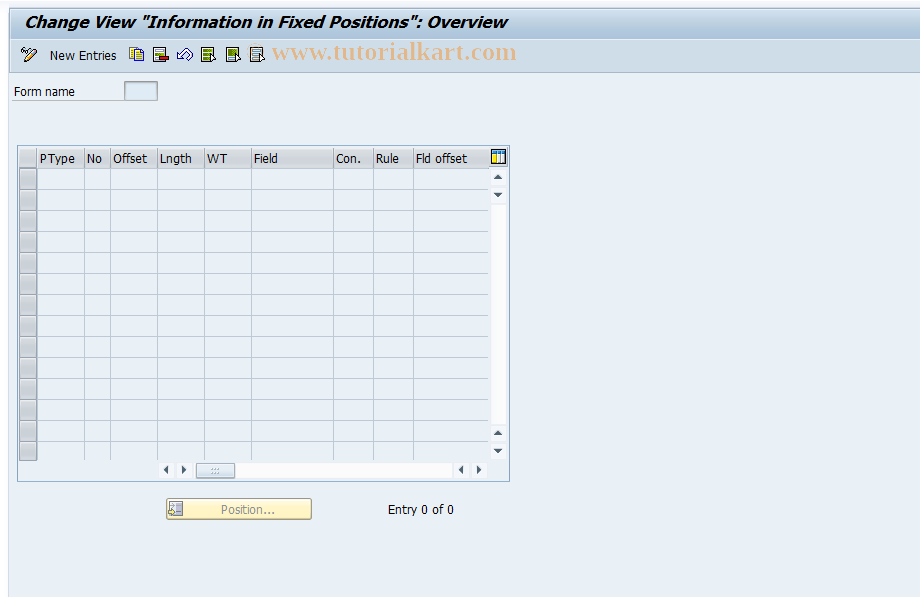
Task: Click the PType column header
Action: click(61, 158)
